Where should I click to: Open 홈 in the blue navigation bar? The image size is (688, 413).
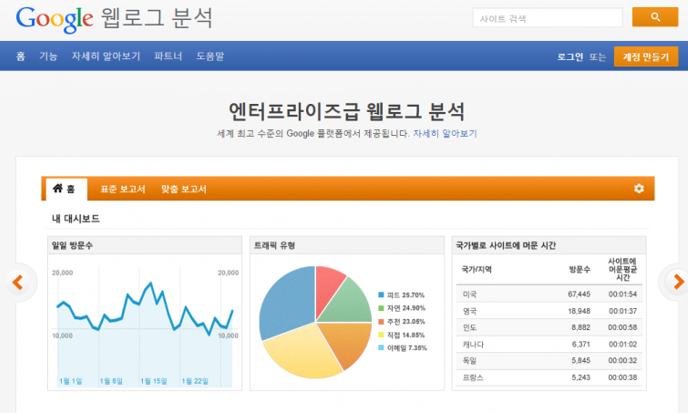click(21, 56)
